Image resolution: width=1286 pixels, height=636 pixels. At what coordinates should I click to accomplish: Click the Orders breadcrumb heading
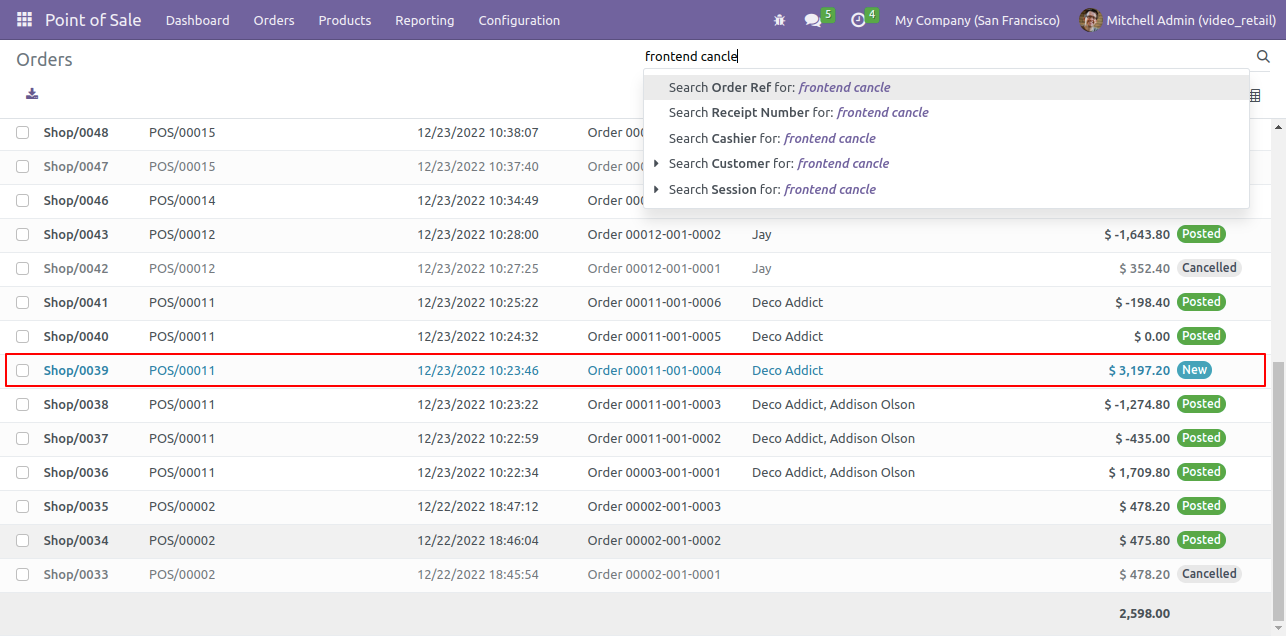coord(44,60)
